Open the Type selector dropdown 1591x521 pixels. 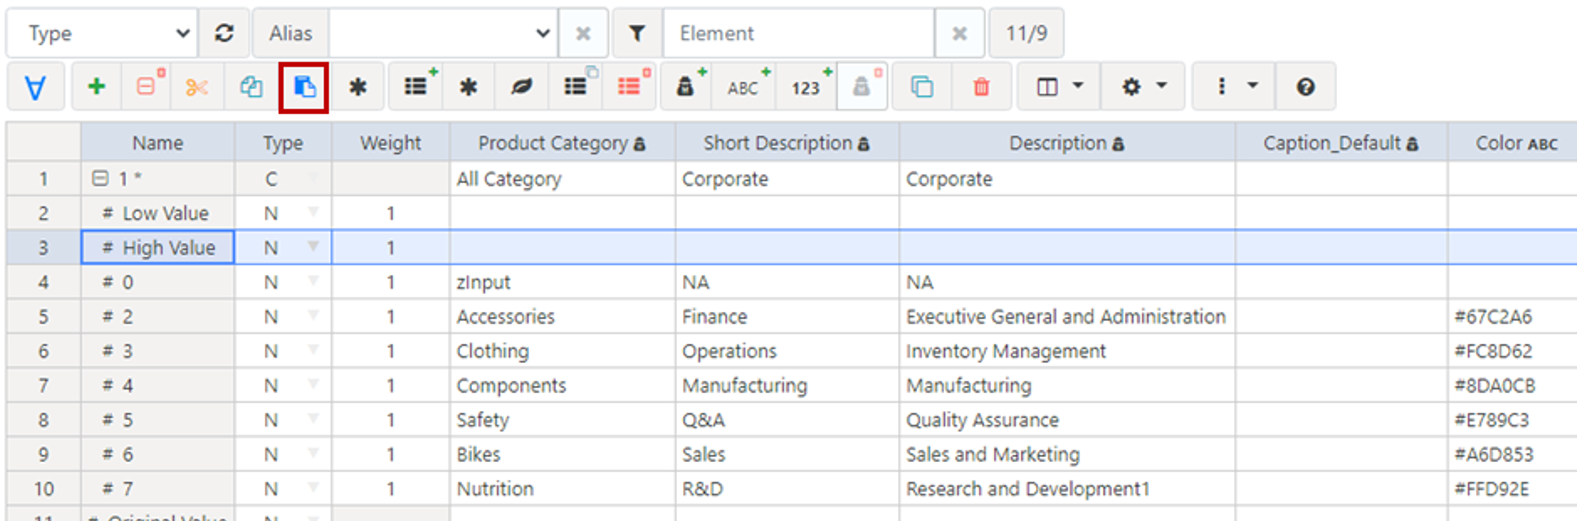[102, 34]
